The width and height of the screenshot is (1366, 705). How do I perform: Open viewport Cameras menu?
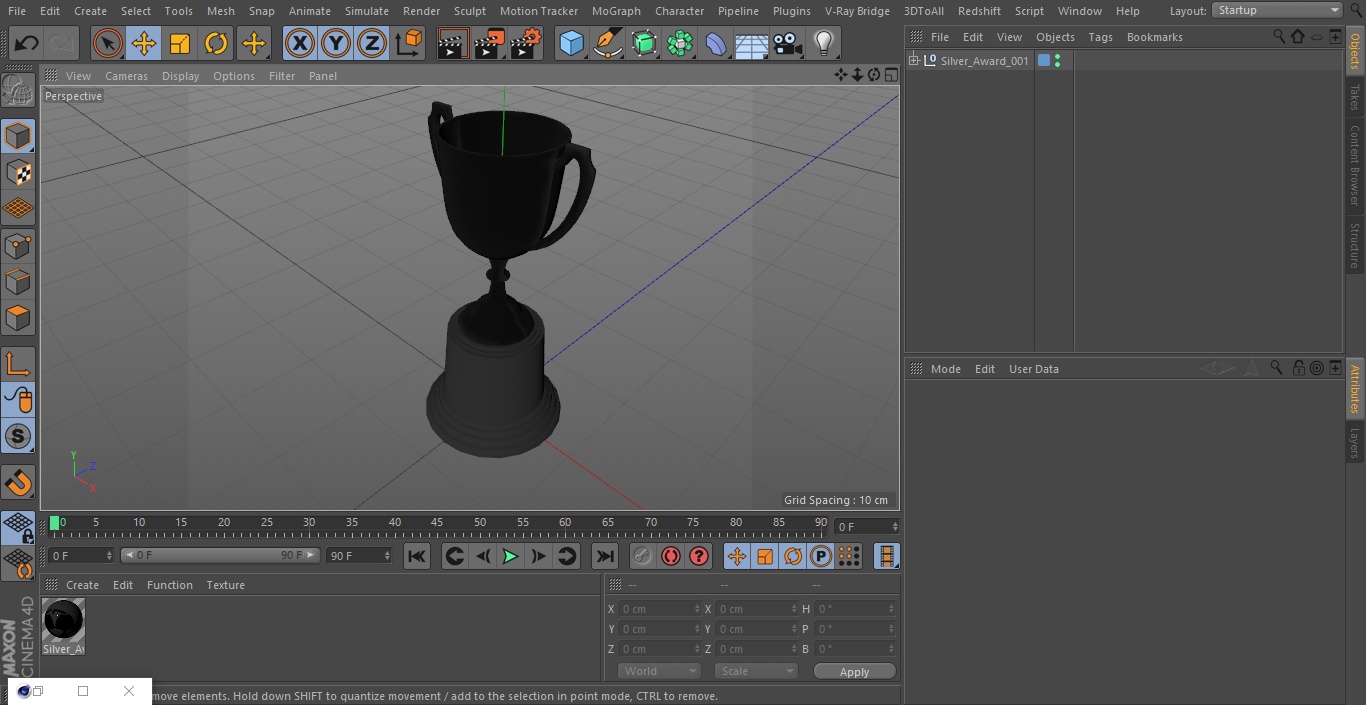coord(126,76)
